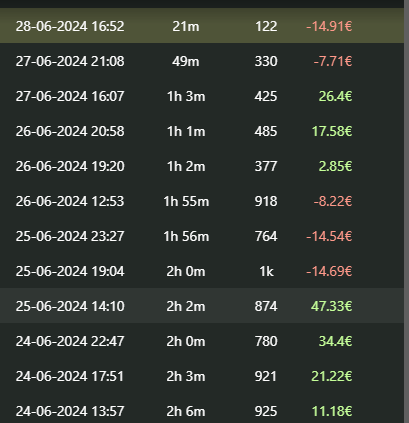Viewport: 409px width, 423px height.
Task: Click the -14.91€ result value
Action: tap(329, 26)
